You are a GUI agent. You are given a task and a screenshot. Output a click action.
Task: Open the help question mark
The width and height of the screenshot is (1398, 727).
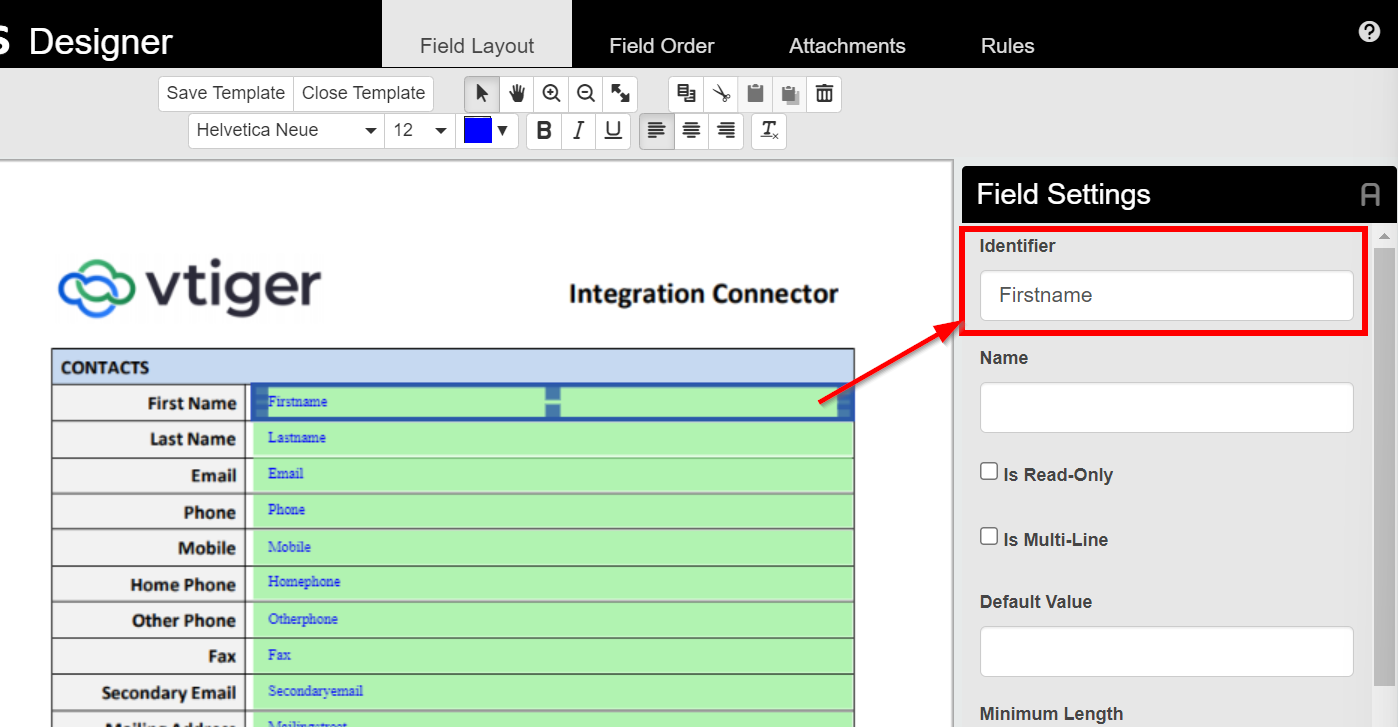coord(1369,32)
